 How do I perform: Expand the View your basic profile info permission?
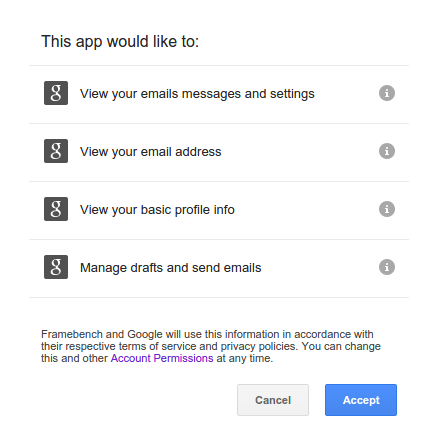[157, 210]
